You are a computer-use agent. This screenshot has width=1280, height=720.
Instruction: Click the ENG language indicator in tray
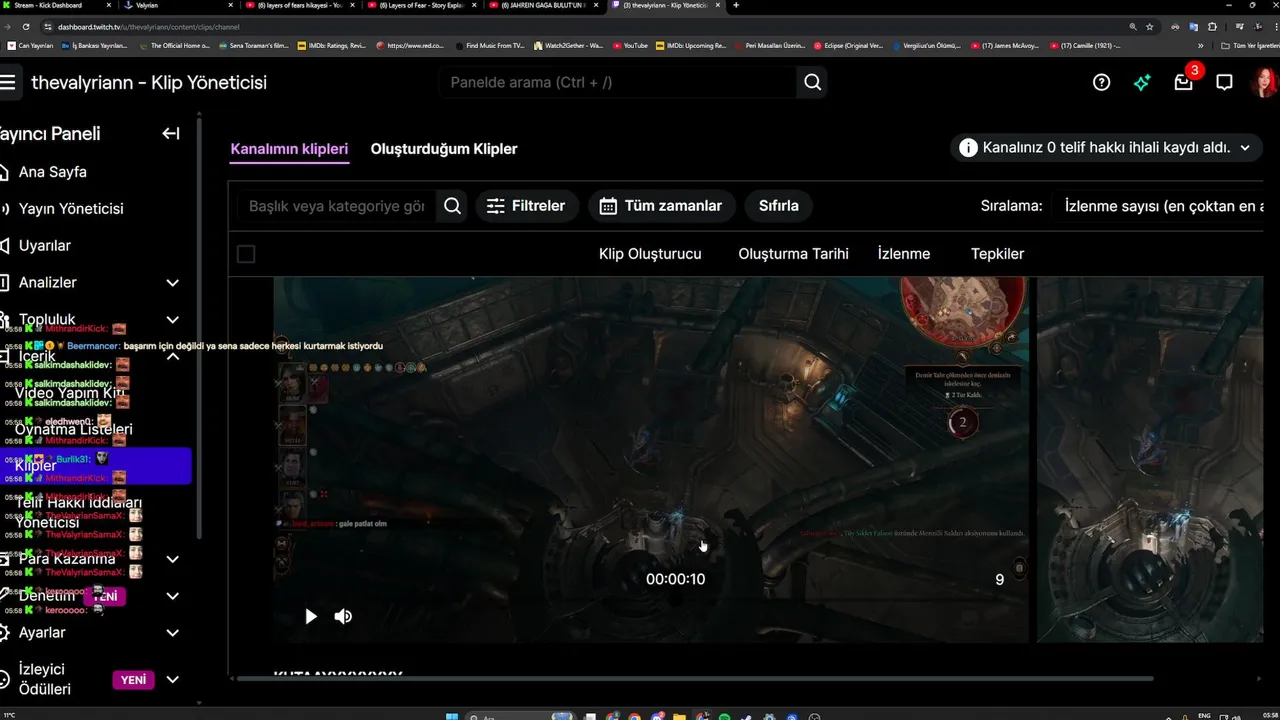point(1205,716)
